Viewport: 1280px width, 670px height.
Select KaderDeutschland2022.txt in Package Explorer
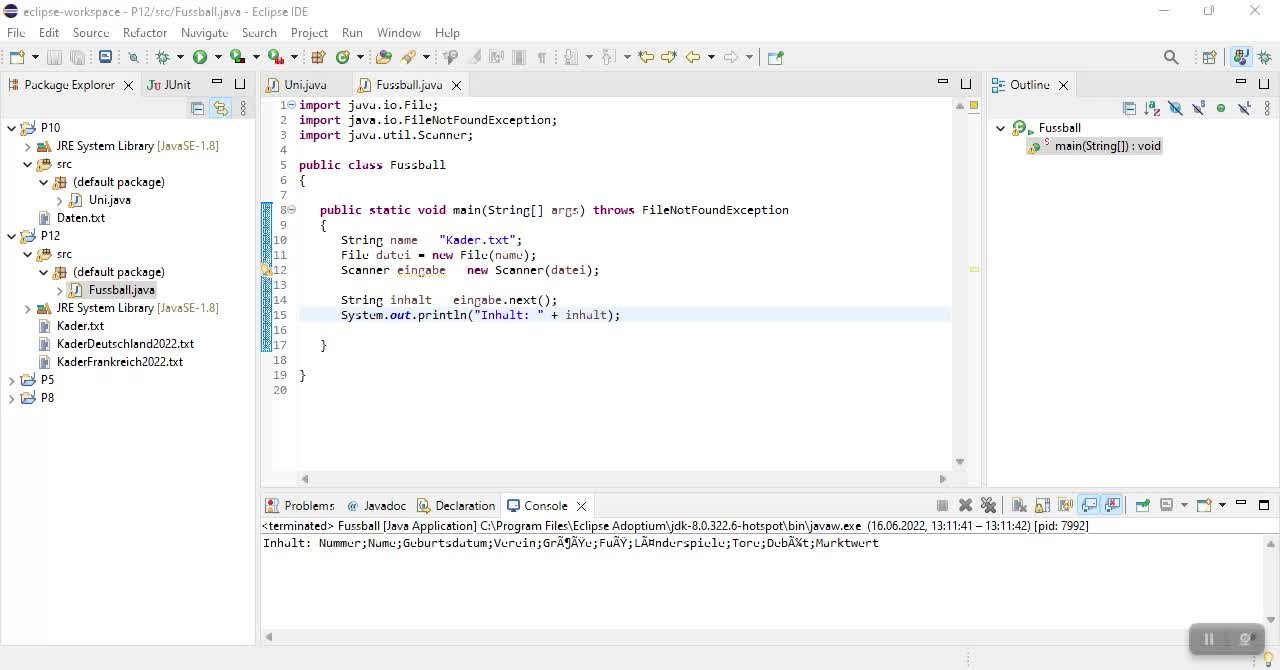click(125, 344)
